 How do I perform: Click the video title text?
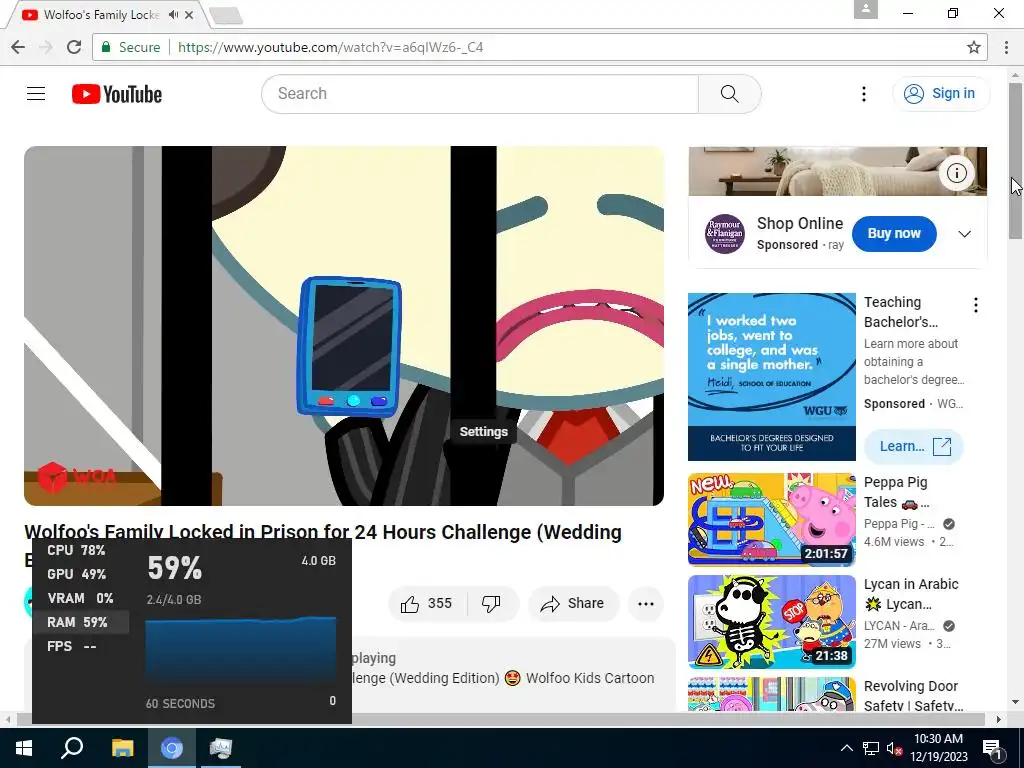tap(323, 532)
